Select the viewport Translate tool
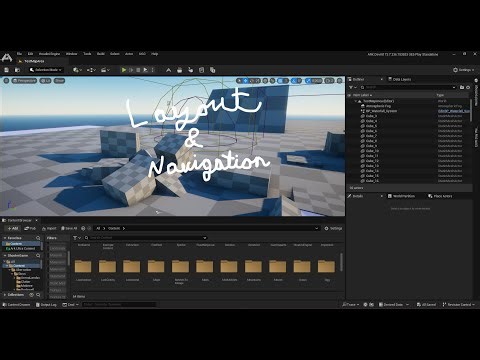The width and height of the screenshot is (480, 360). [x=245, y=81]
